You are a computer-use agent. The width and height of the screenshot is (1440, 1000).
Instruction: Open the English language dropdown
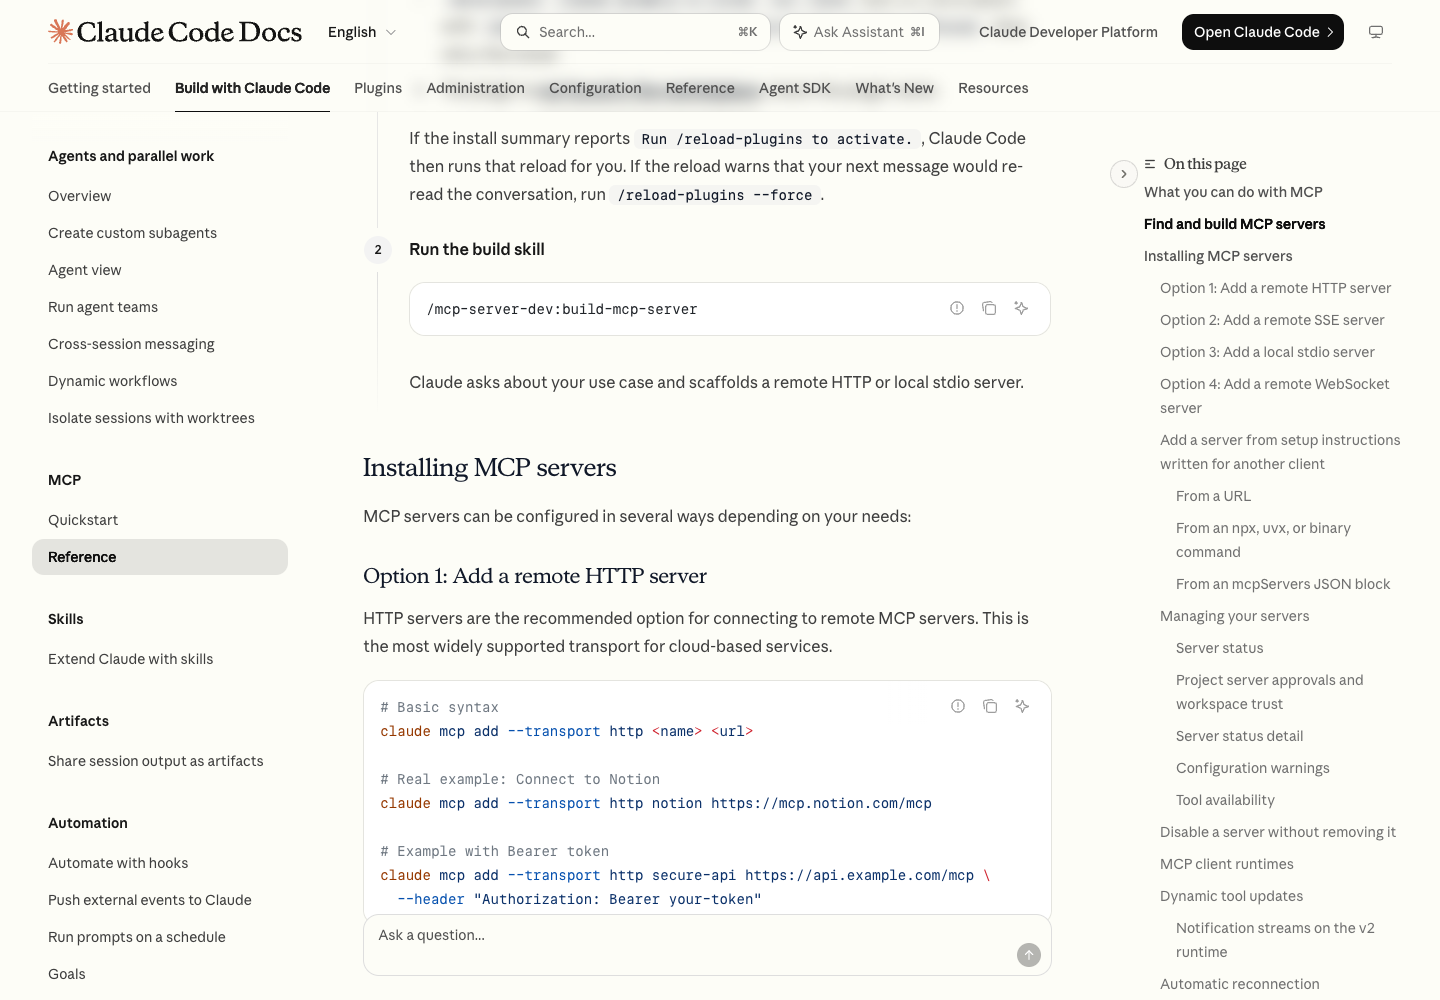coord(362,32)
